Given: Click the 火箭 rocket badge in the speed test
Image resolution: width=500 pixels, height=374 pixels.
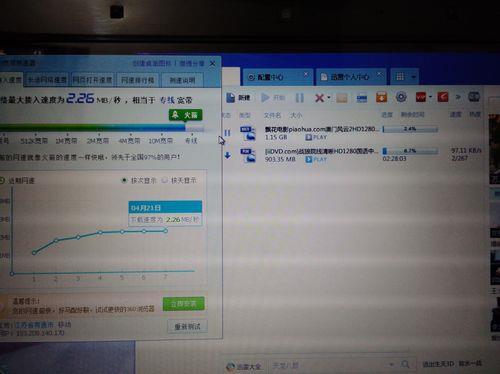Looking at the screenshot, I should point(186,115).
